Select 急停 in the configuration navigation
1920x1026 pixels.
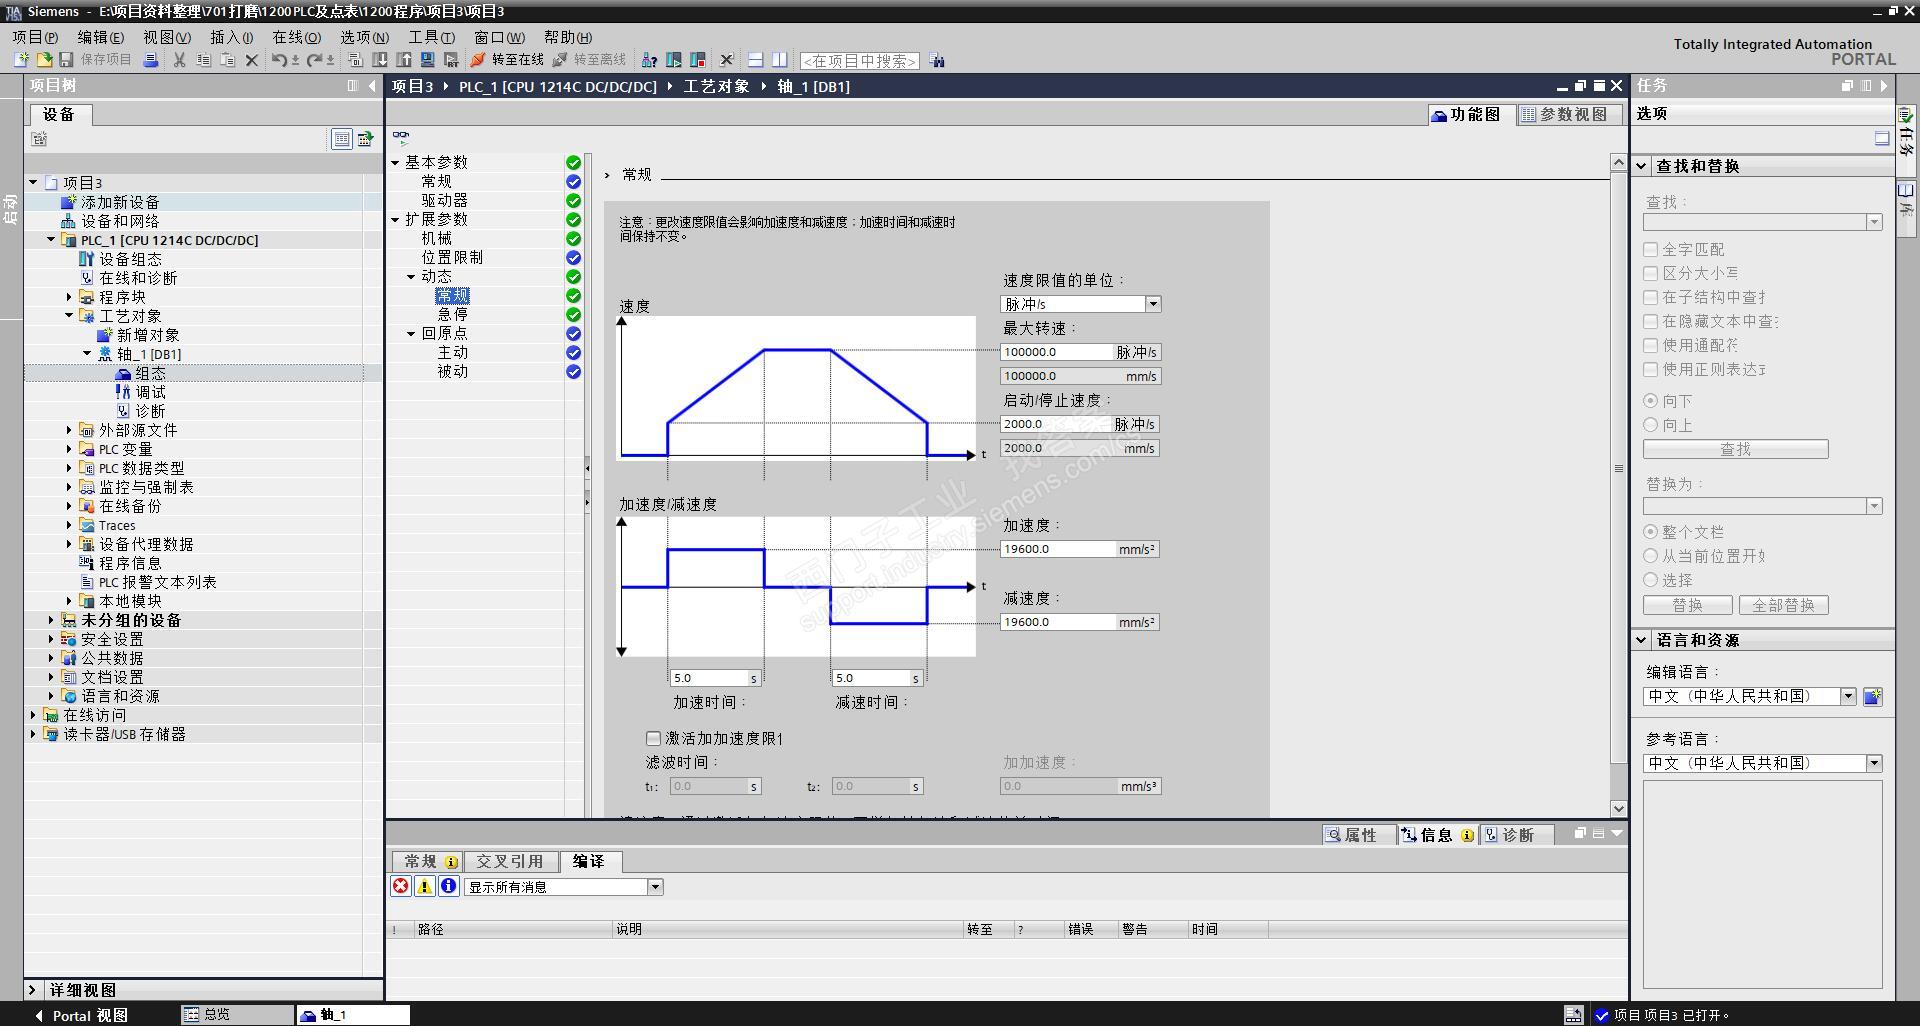tap(452, 314)
